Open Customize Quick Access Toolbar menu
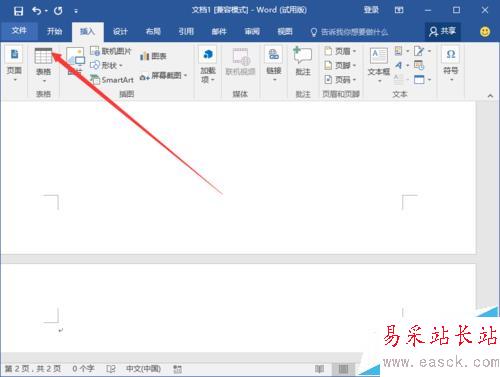This screenshot has height=377, width=500. (x=76, y=11)
